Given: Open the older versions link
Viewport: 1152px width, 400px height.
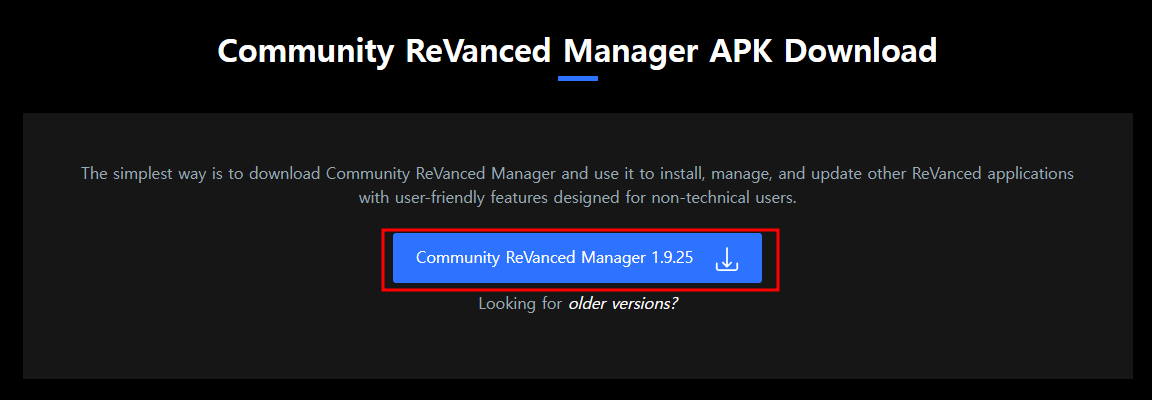Looking at the screenshot, I should [x=623, y=304].
